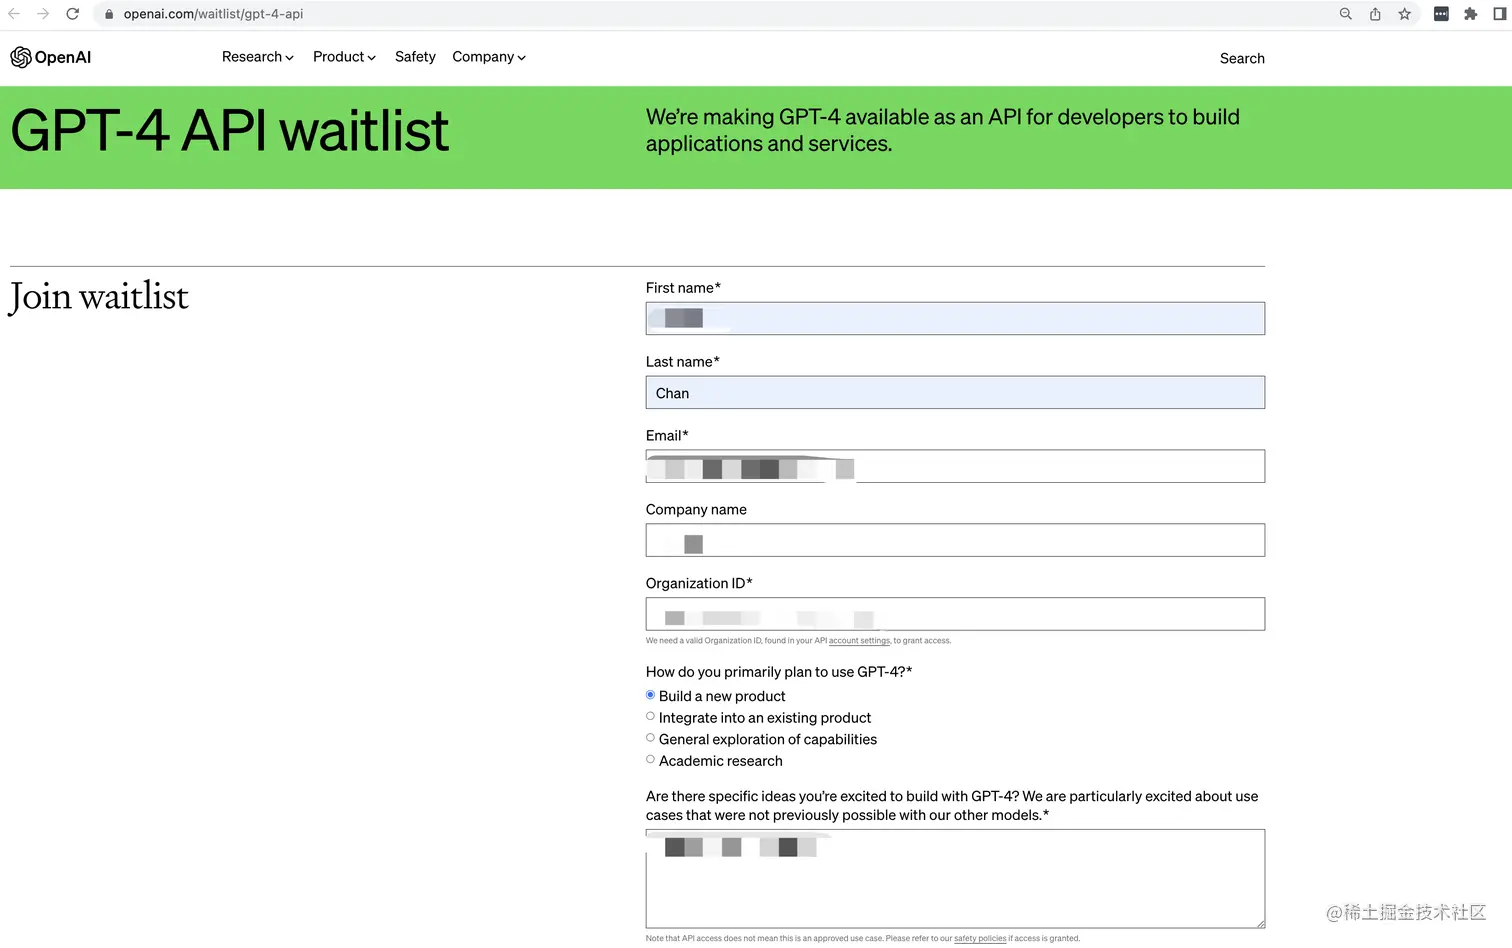Focus the First name field

pos(955,318)
